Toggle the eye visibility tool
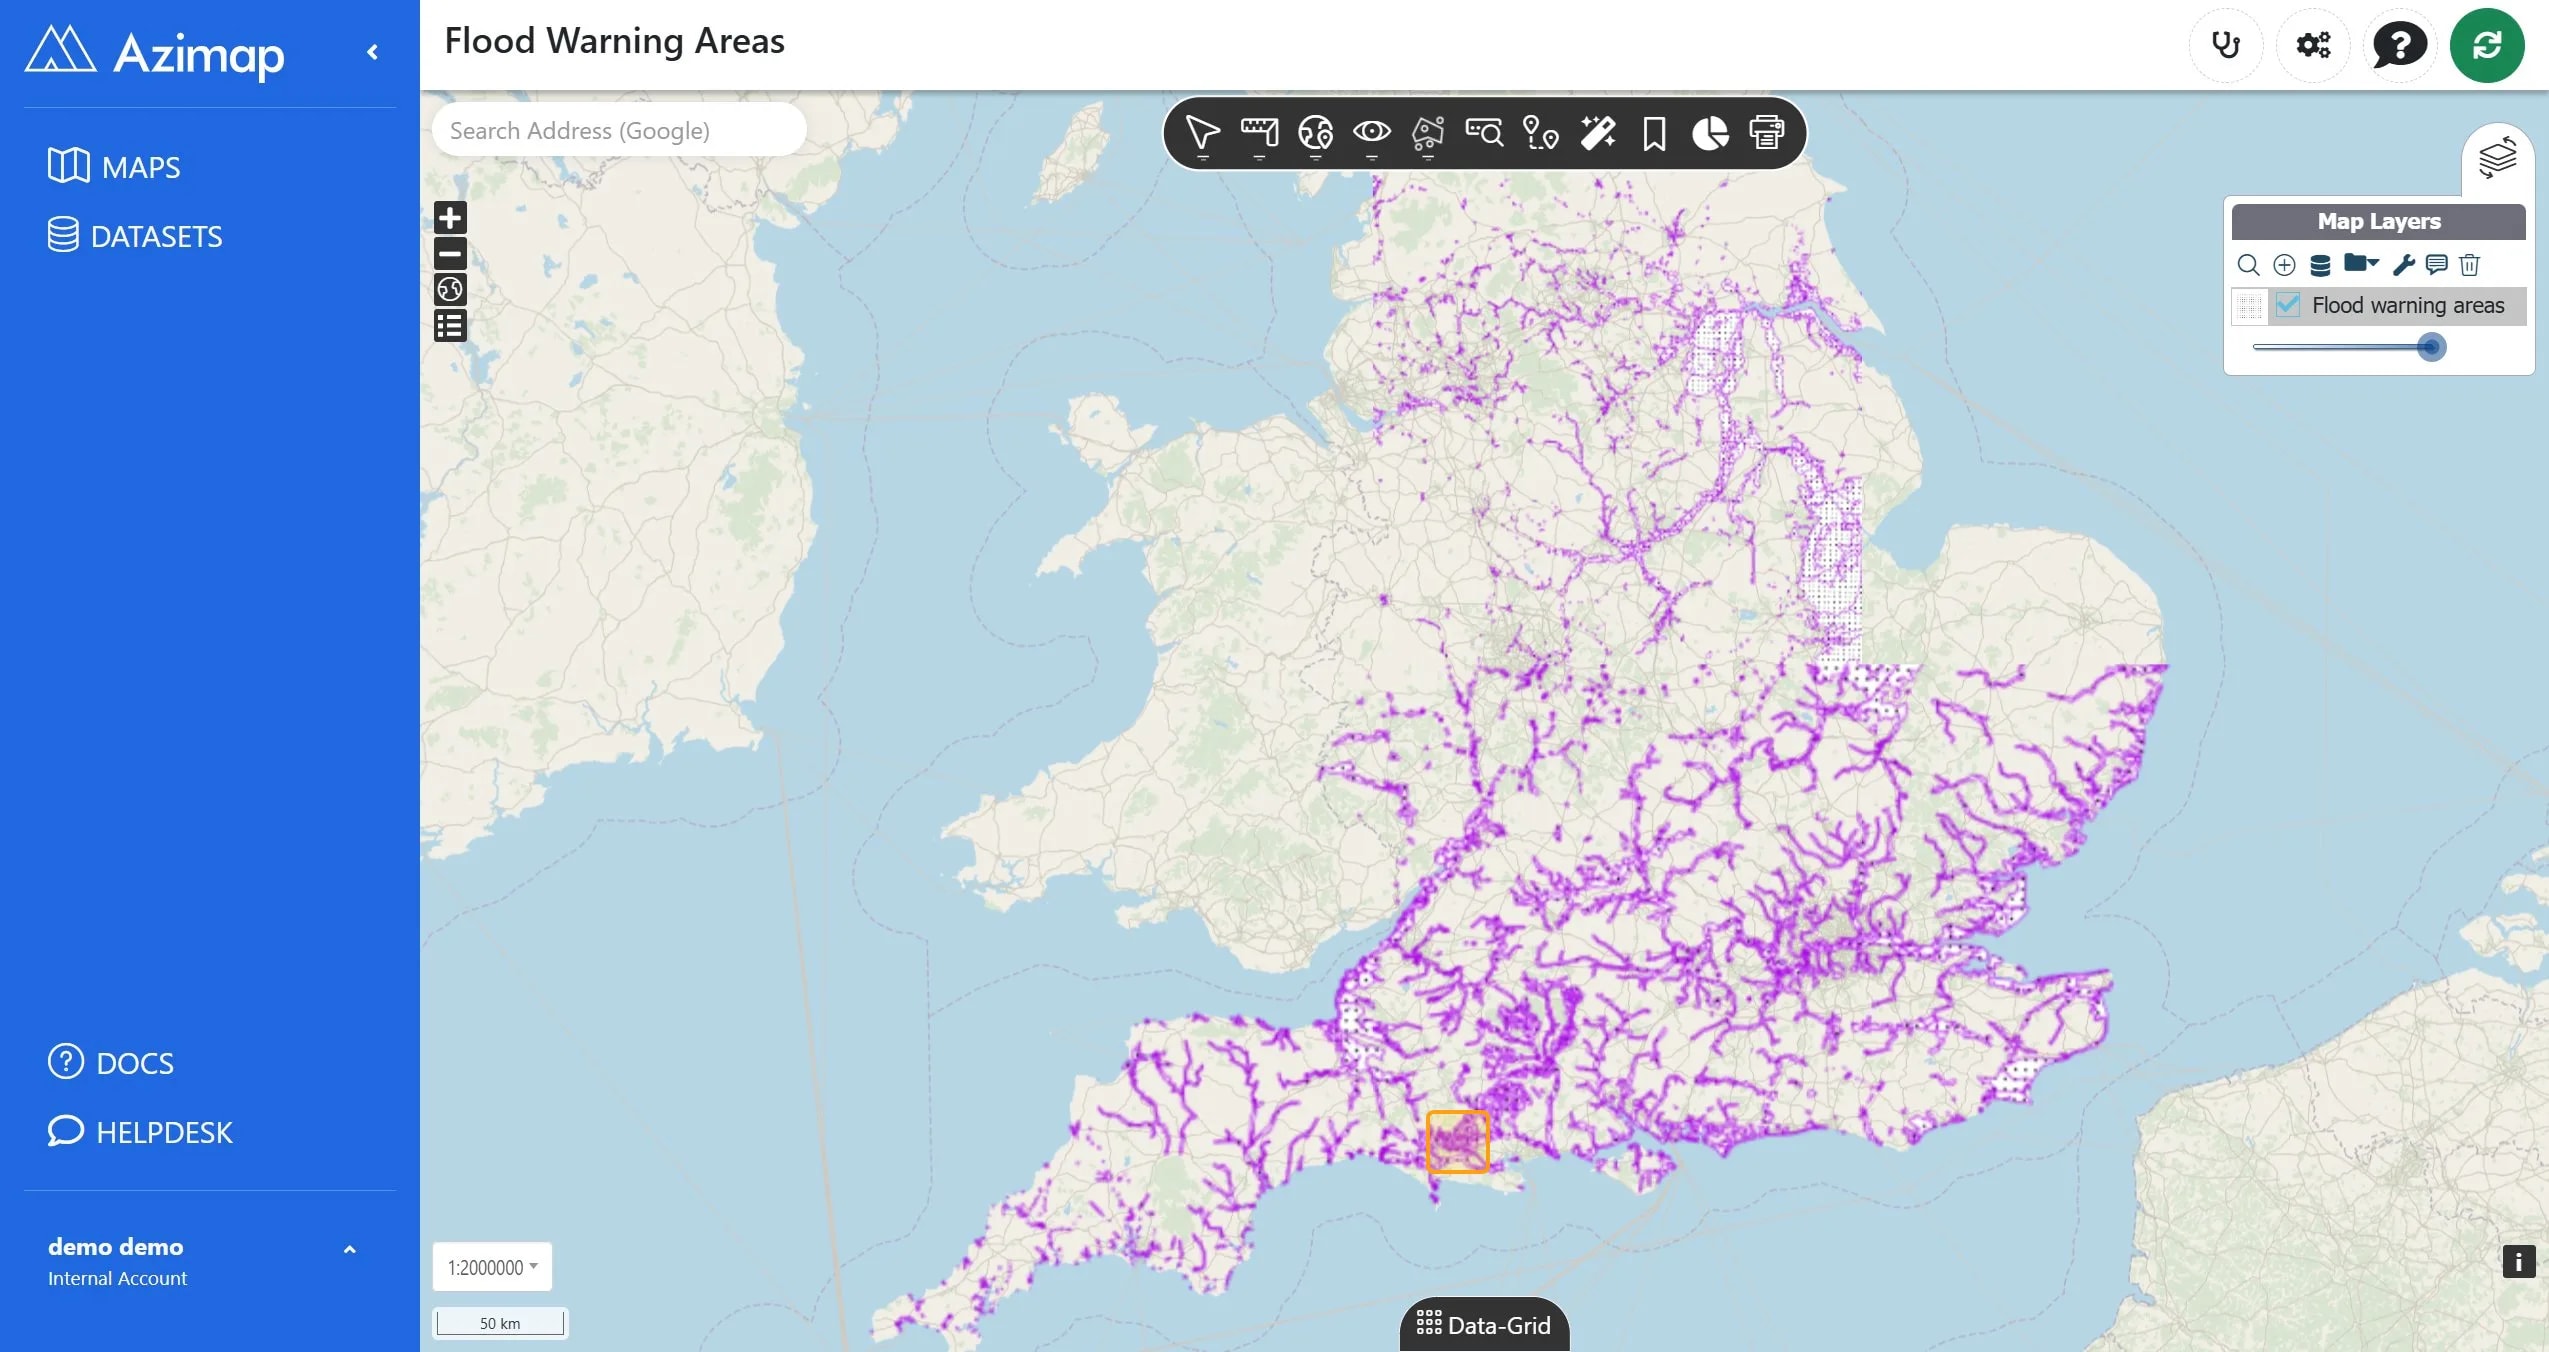 tap(1371, 134)
